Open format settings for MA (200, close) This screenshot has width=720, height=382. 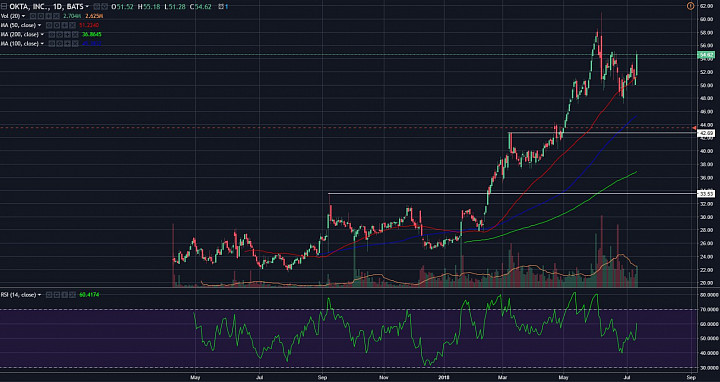[60, 34]
